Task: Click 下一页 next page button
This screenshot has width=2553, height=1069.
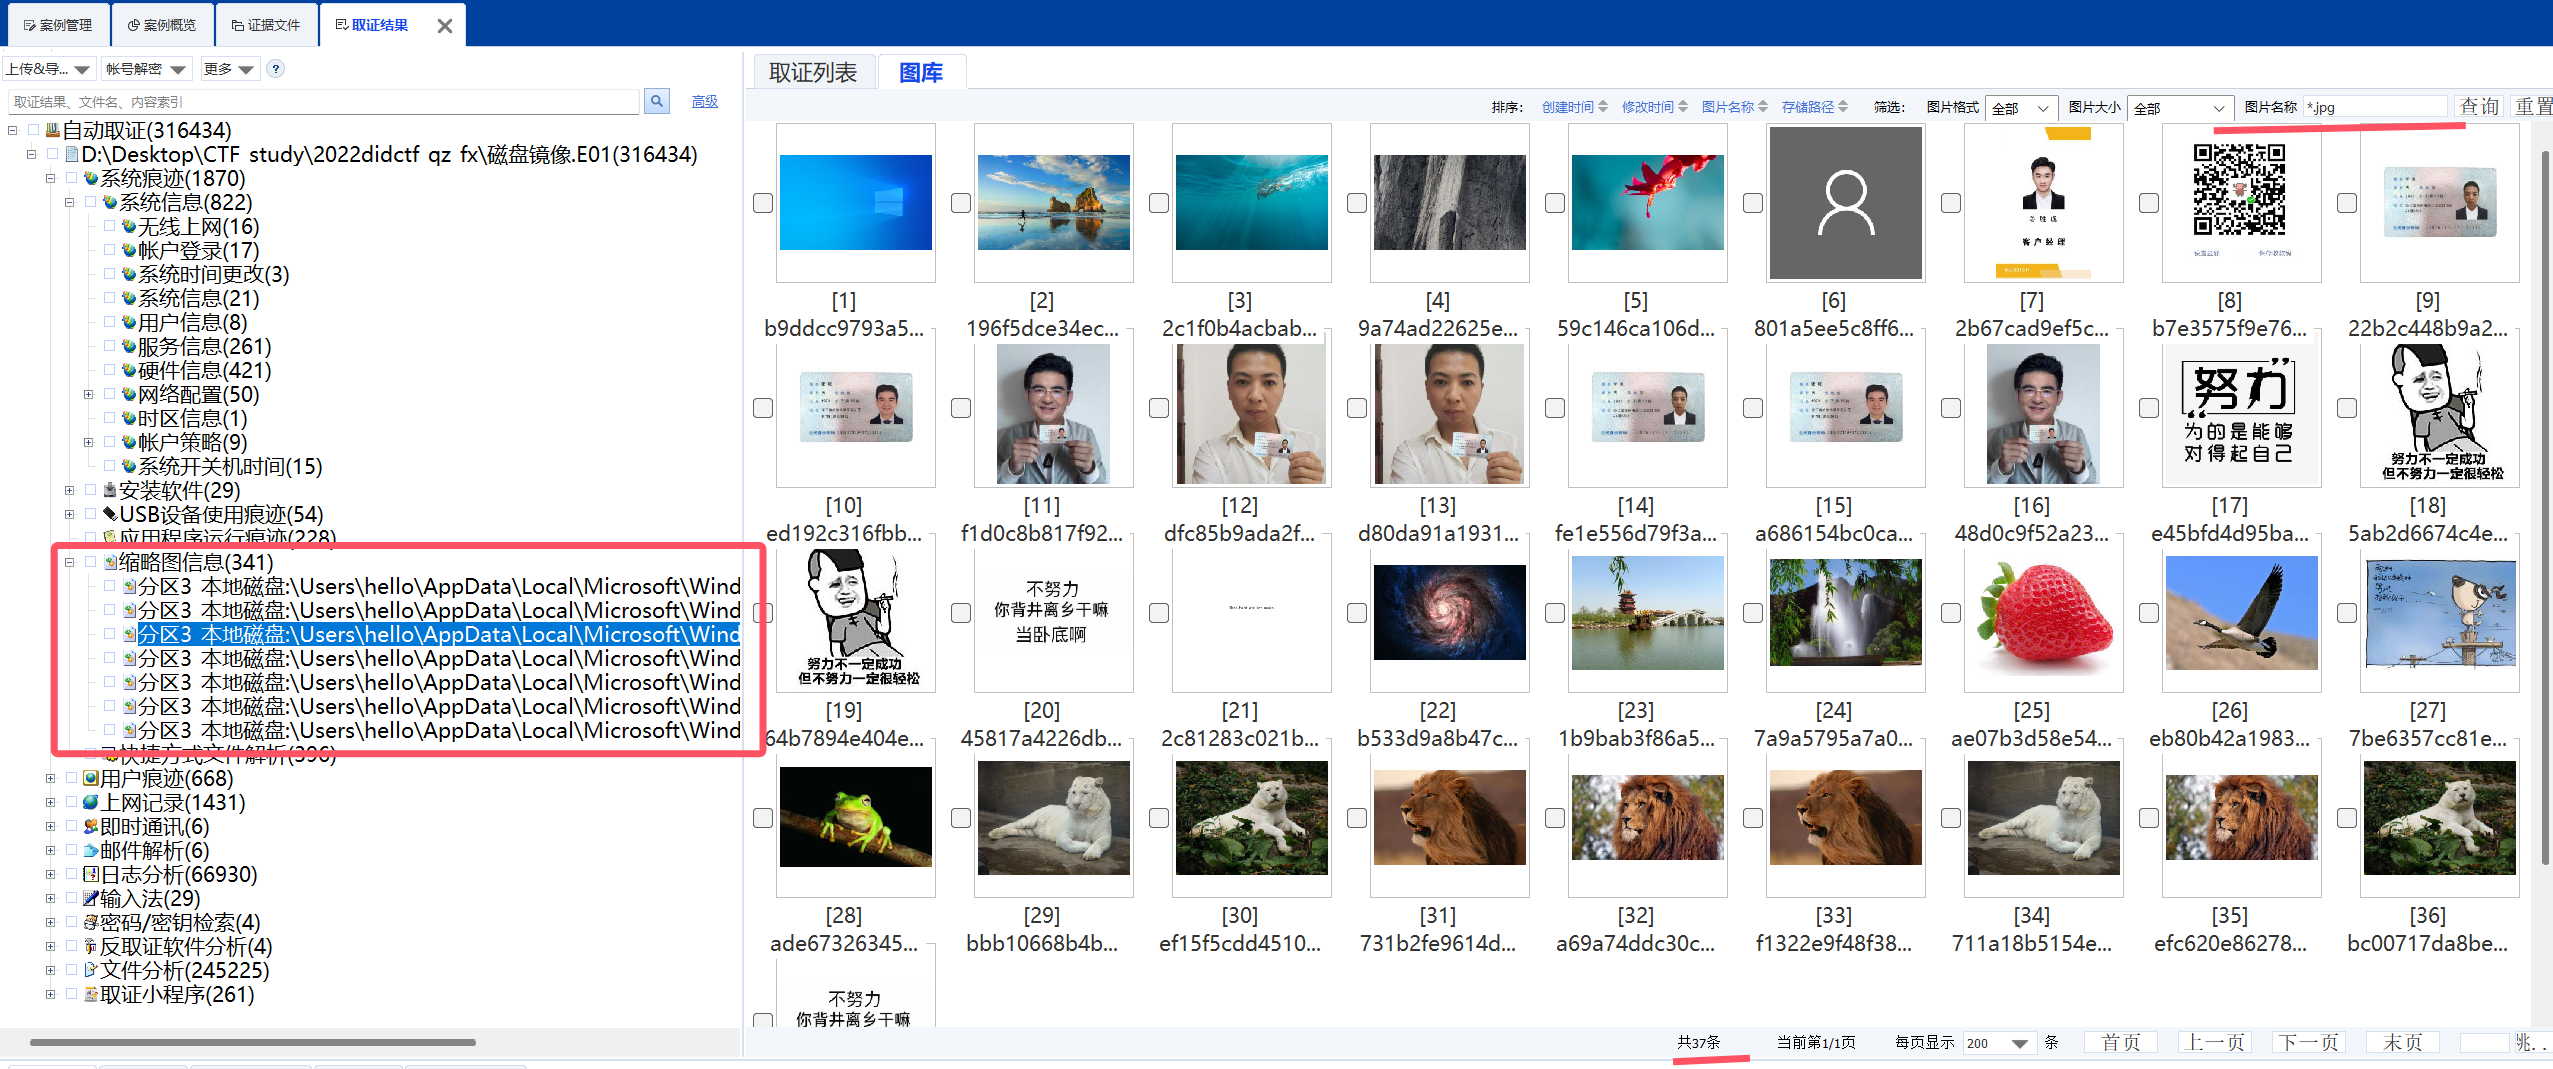Action: coord(2309,1043)
